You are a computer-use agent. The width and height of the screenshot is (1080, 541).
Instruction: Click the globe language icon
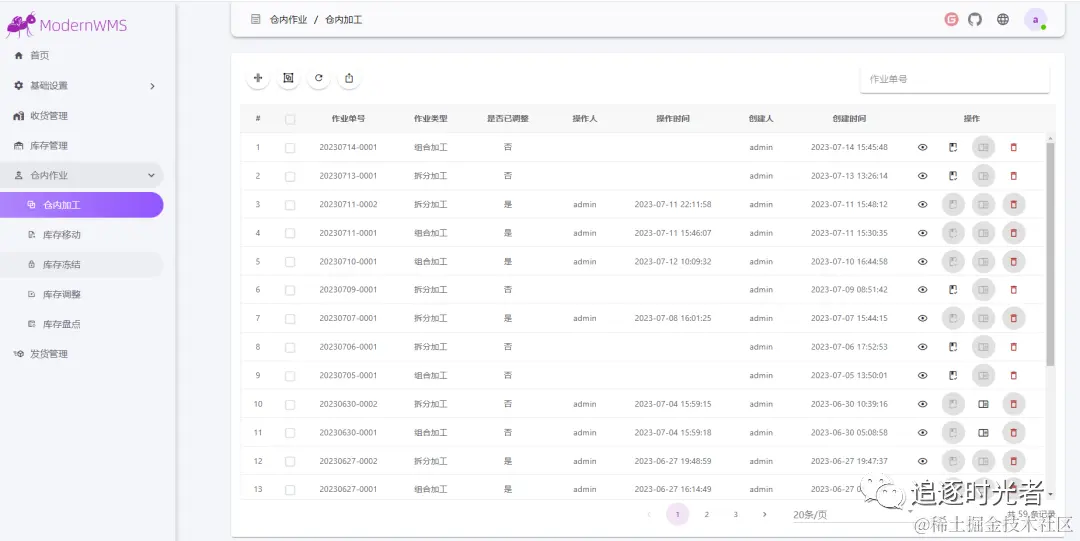coord(1003,19)
